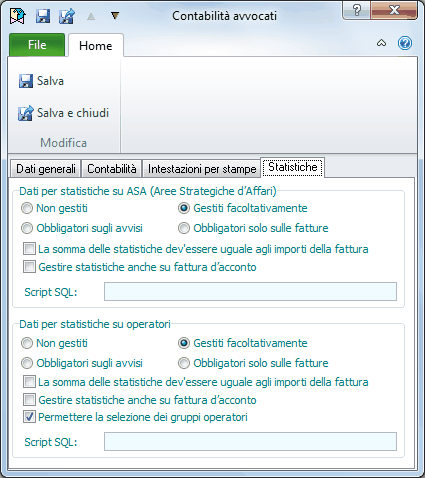This screenshot has height=478, width=425.
Task: Open the Intestazioni per stampe tab
Action: [x=202, y=169]
